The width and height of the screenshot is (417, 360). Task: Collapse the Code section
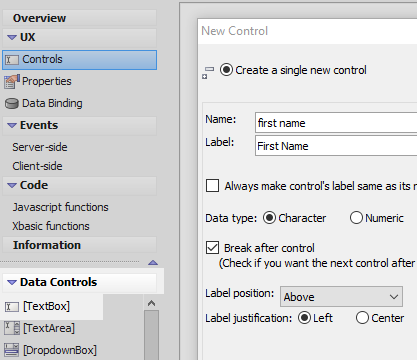(x=12, y=185)
